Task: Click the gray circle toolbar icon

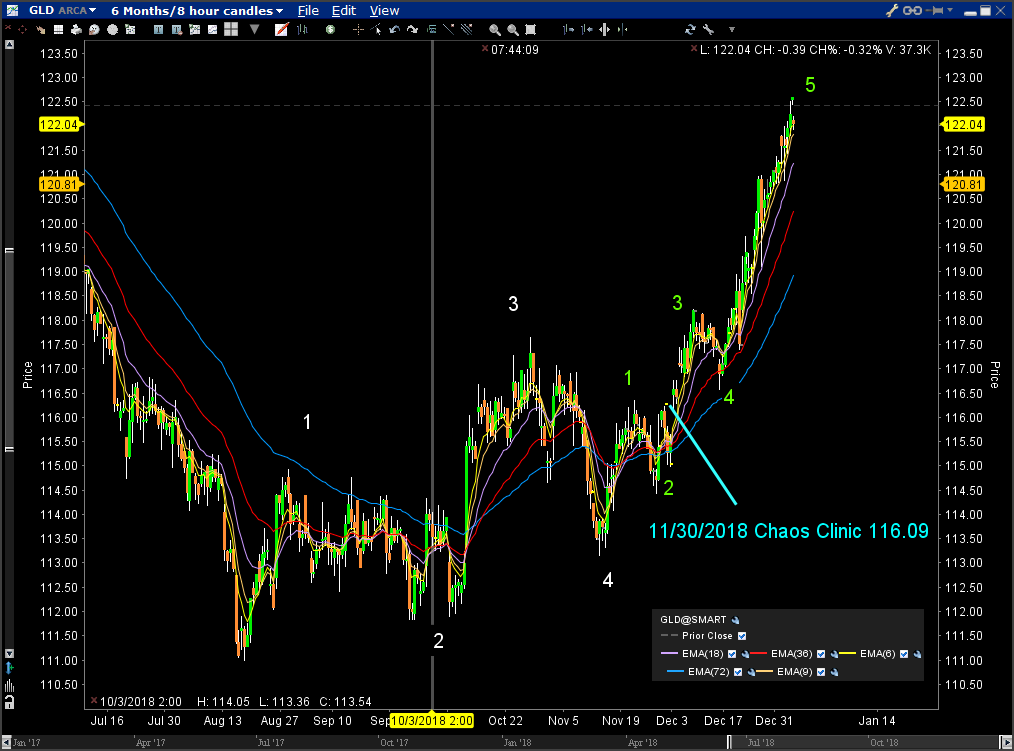Action: (x=113, y=30)
